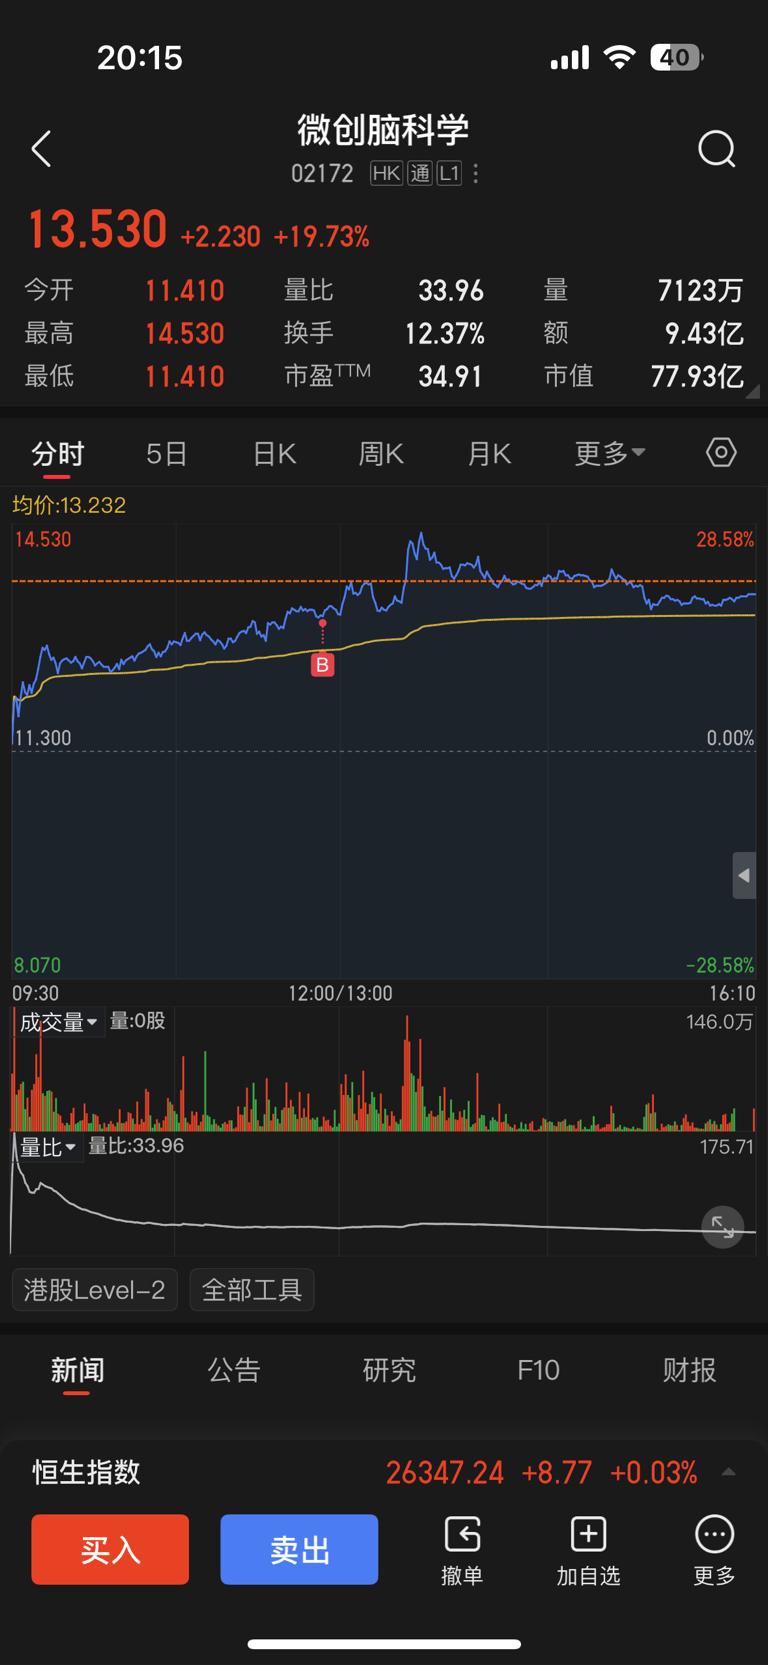Select the 新闻 news tab
769x1665 pixels.
click(x=77, y=1370)
